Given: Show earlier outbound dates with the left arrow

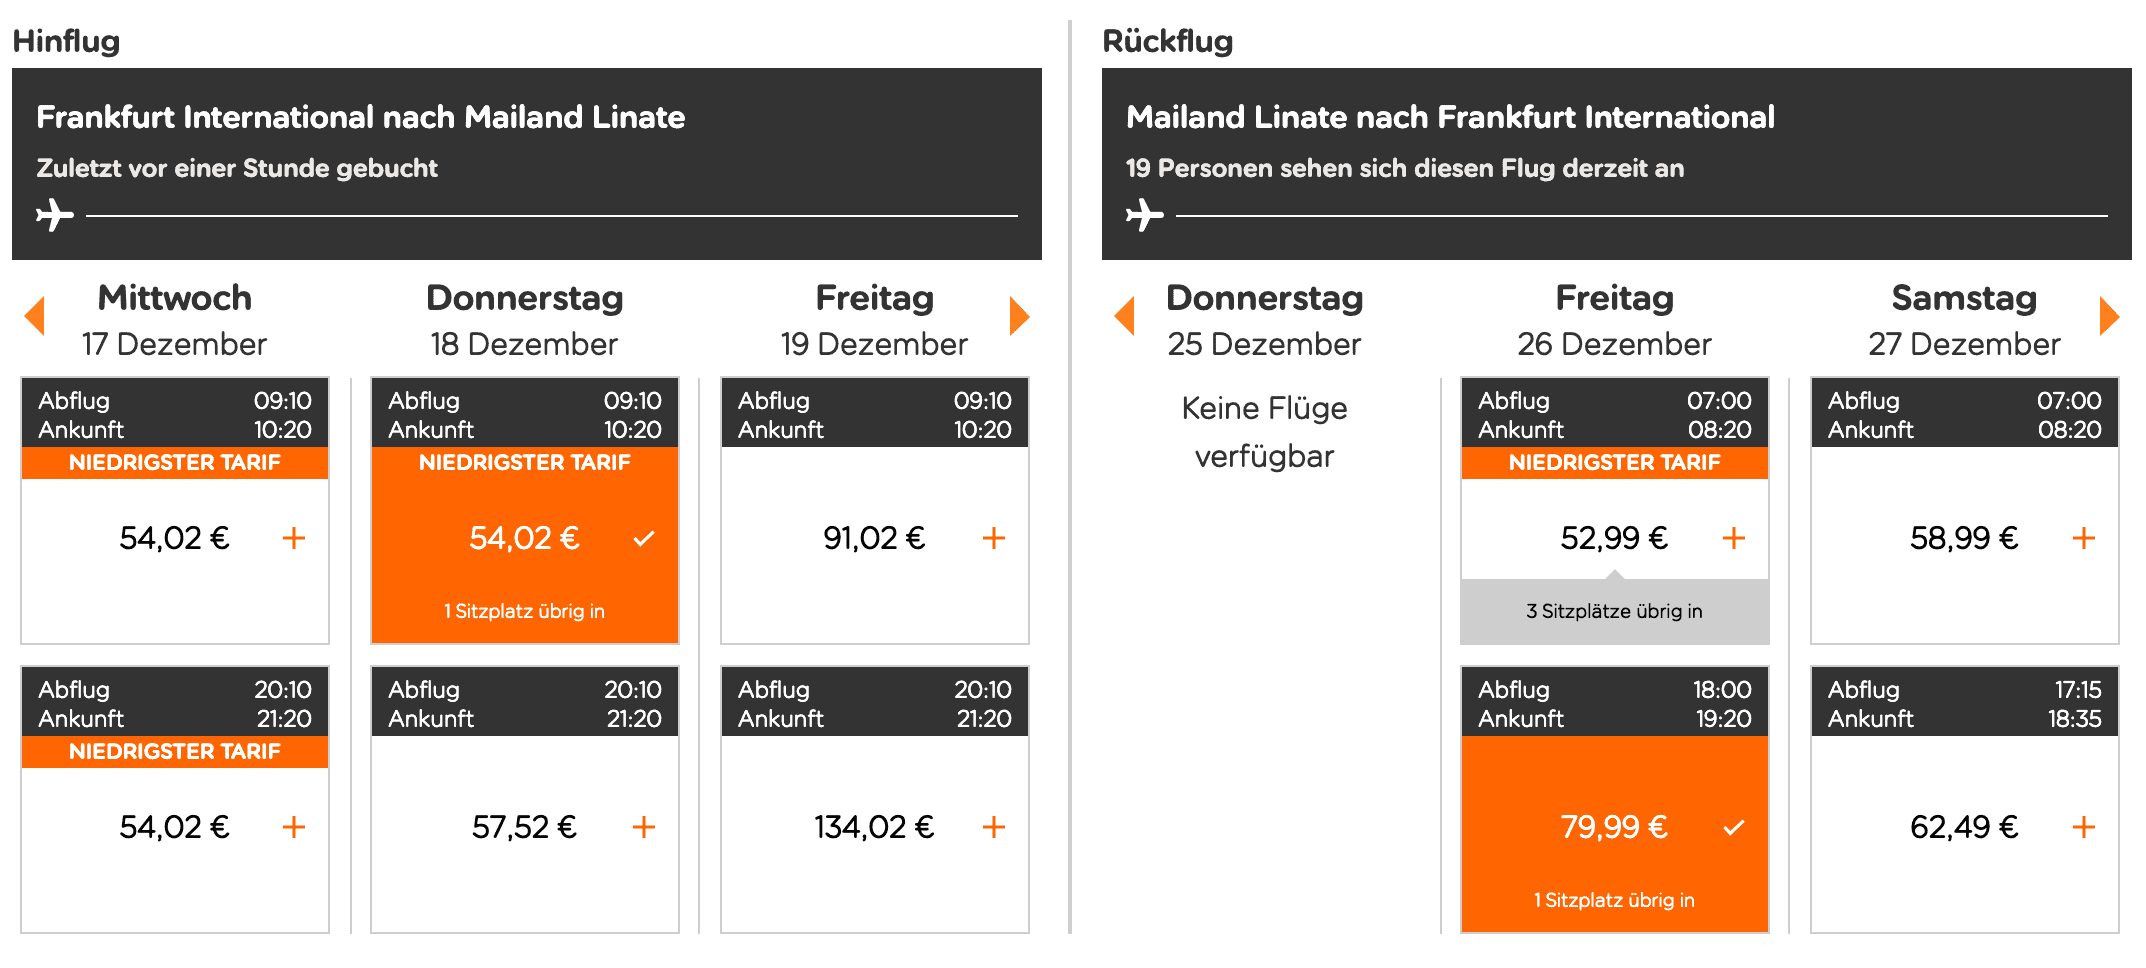Looking at the screenshot, I should pyautogui.click(x=36, y=316).
